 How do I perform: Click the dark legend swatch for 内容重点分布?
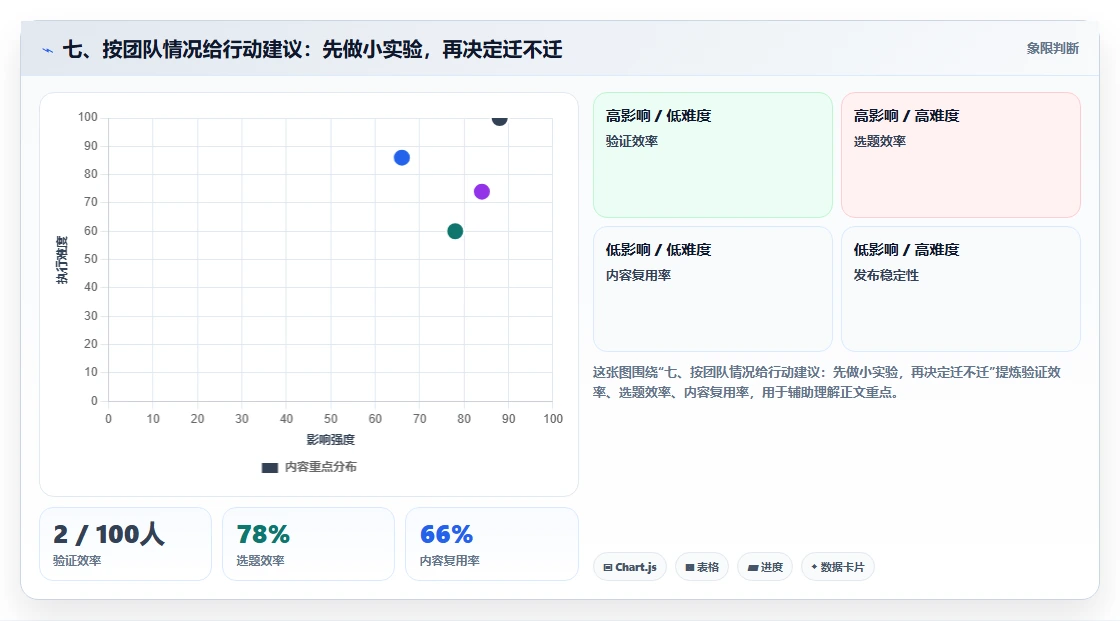pyautogui.click(x=269, y=468)
